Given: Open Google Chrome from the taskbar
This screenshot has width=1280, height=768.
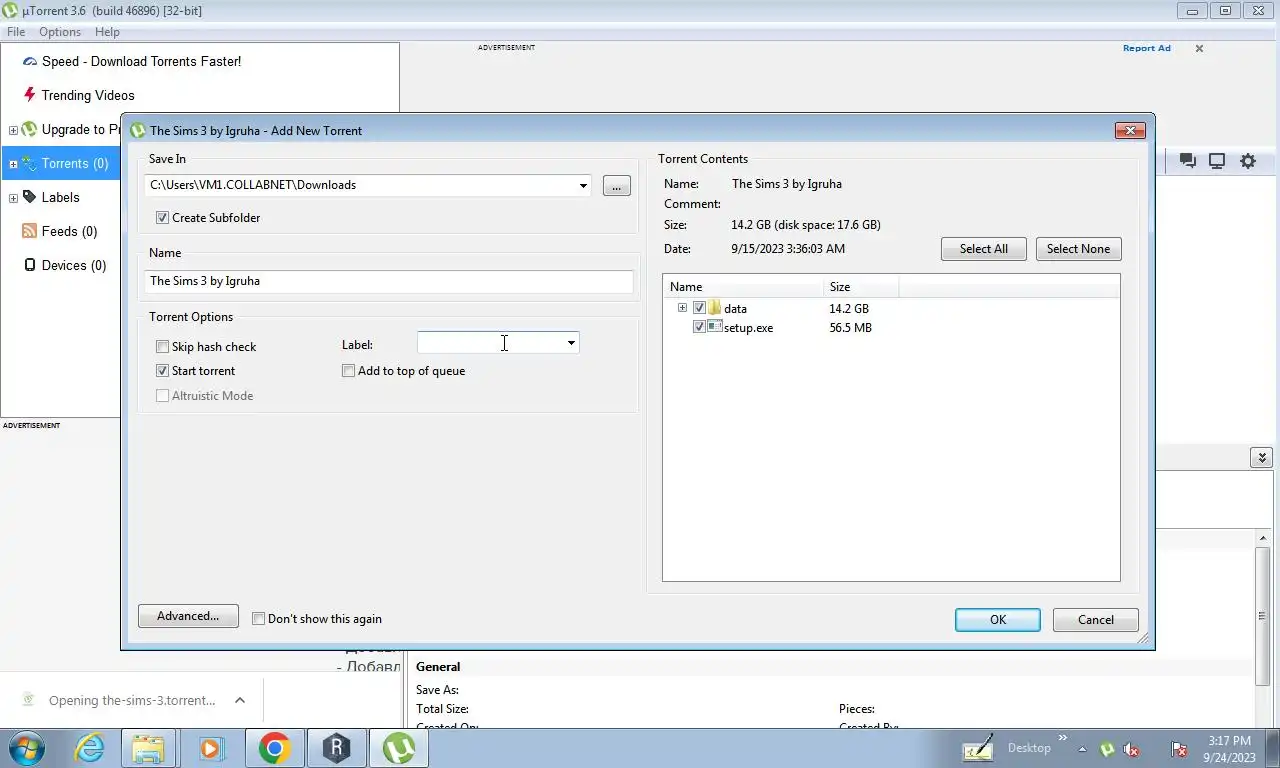Looking at the screenshot, I should tap(274, 748).
